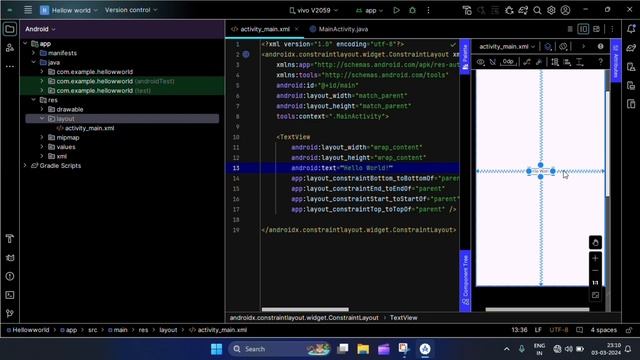The image size is (640, 360).
Task: Show design warnings and errors icon
Action: click(600, 47)
